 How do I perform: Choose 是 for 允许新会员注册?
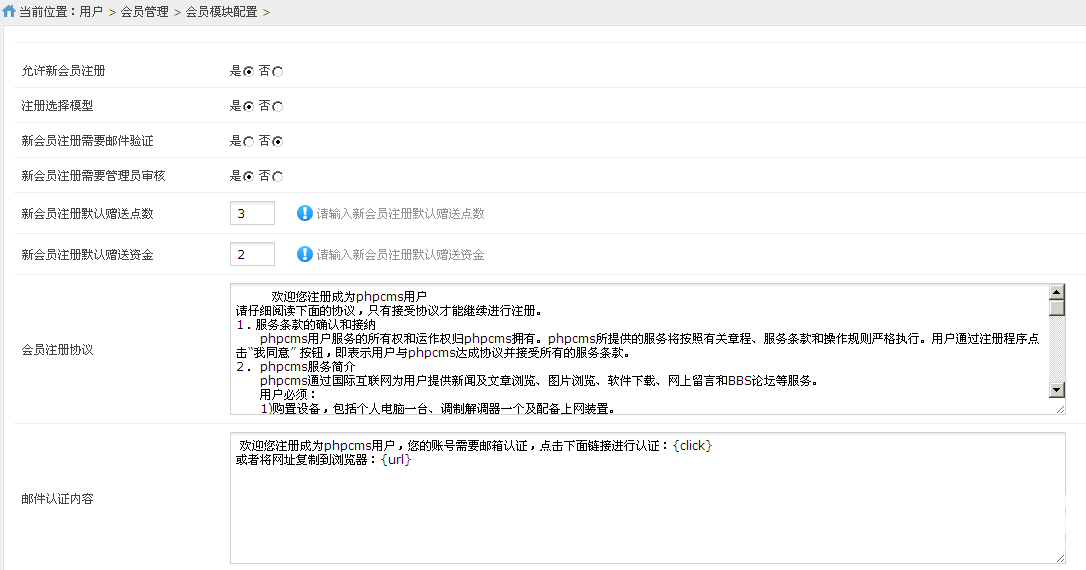[248, 71]
